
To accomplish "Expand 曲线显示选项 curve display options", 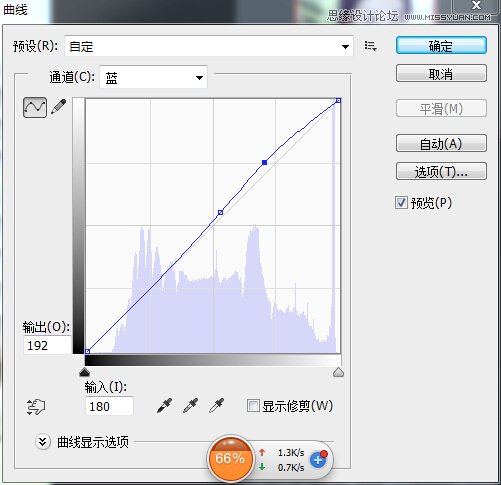I will (43, 442).
